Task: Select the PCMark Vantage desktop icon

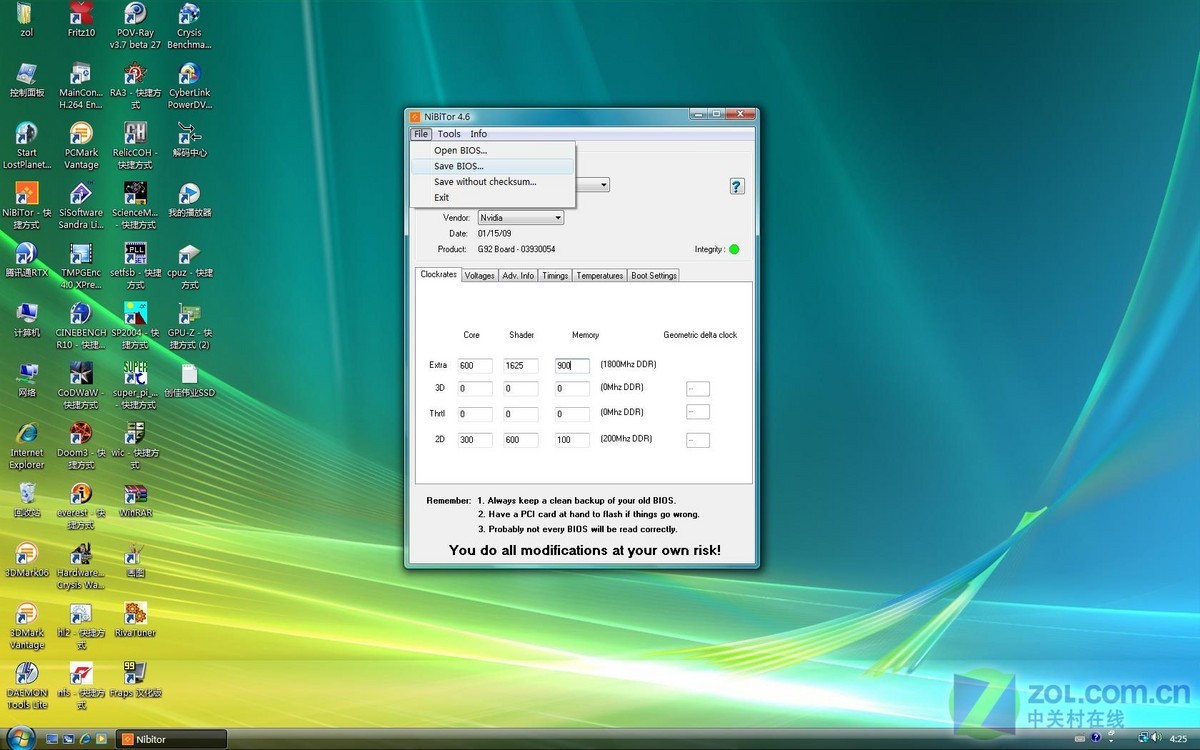Action: [81, 146]
